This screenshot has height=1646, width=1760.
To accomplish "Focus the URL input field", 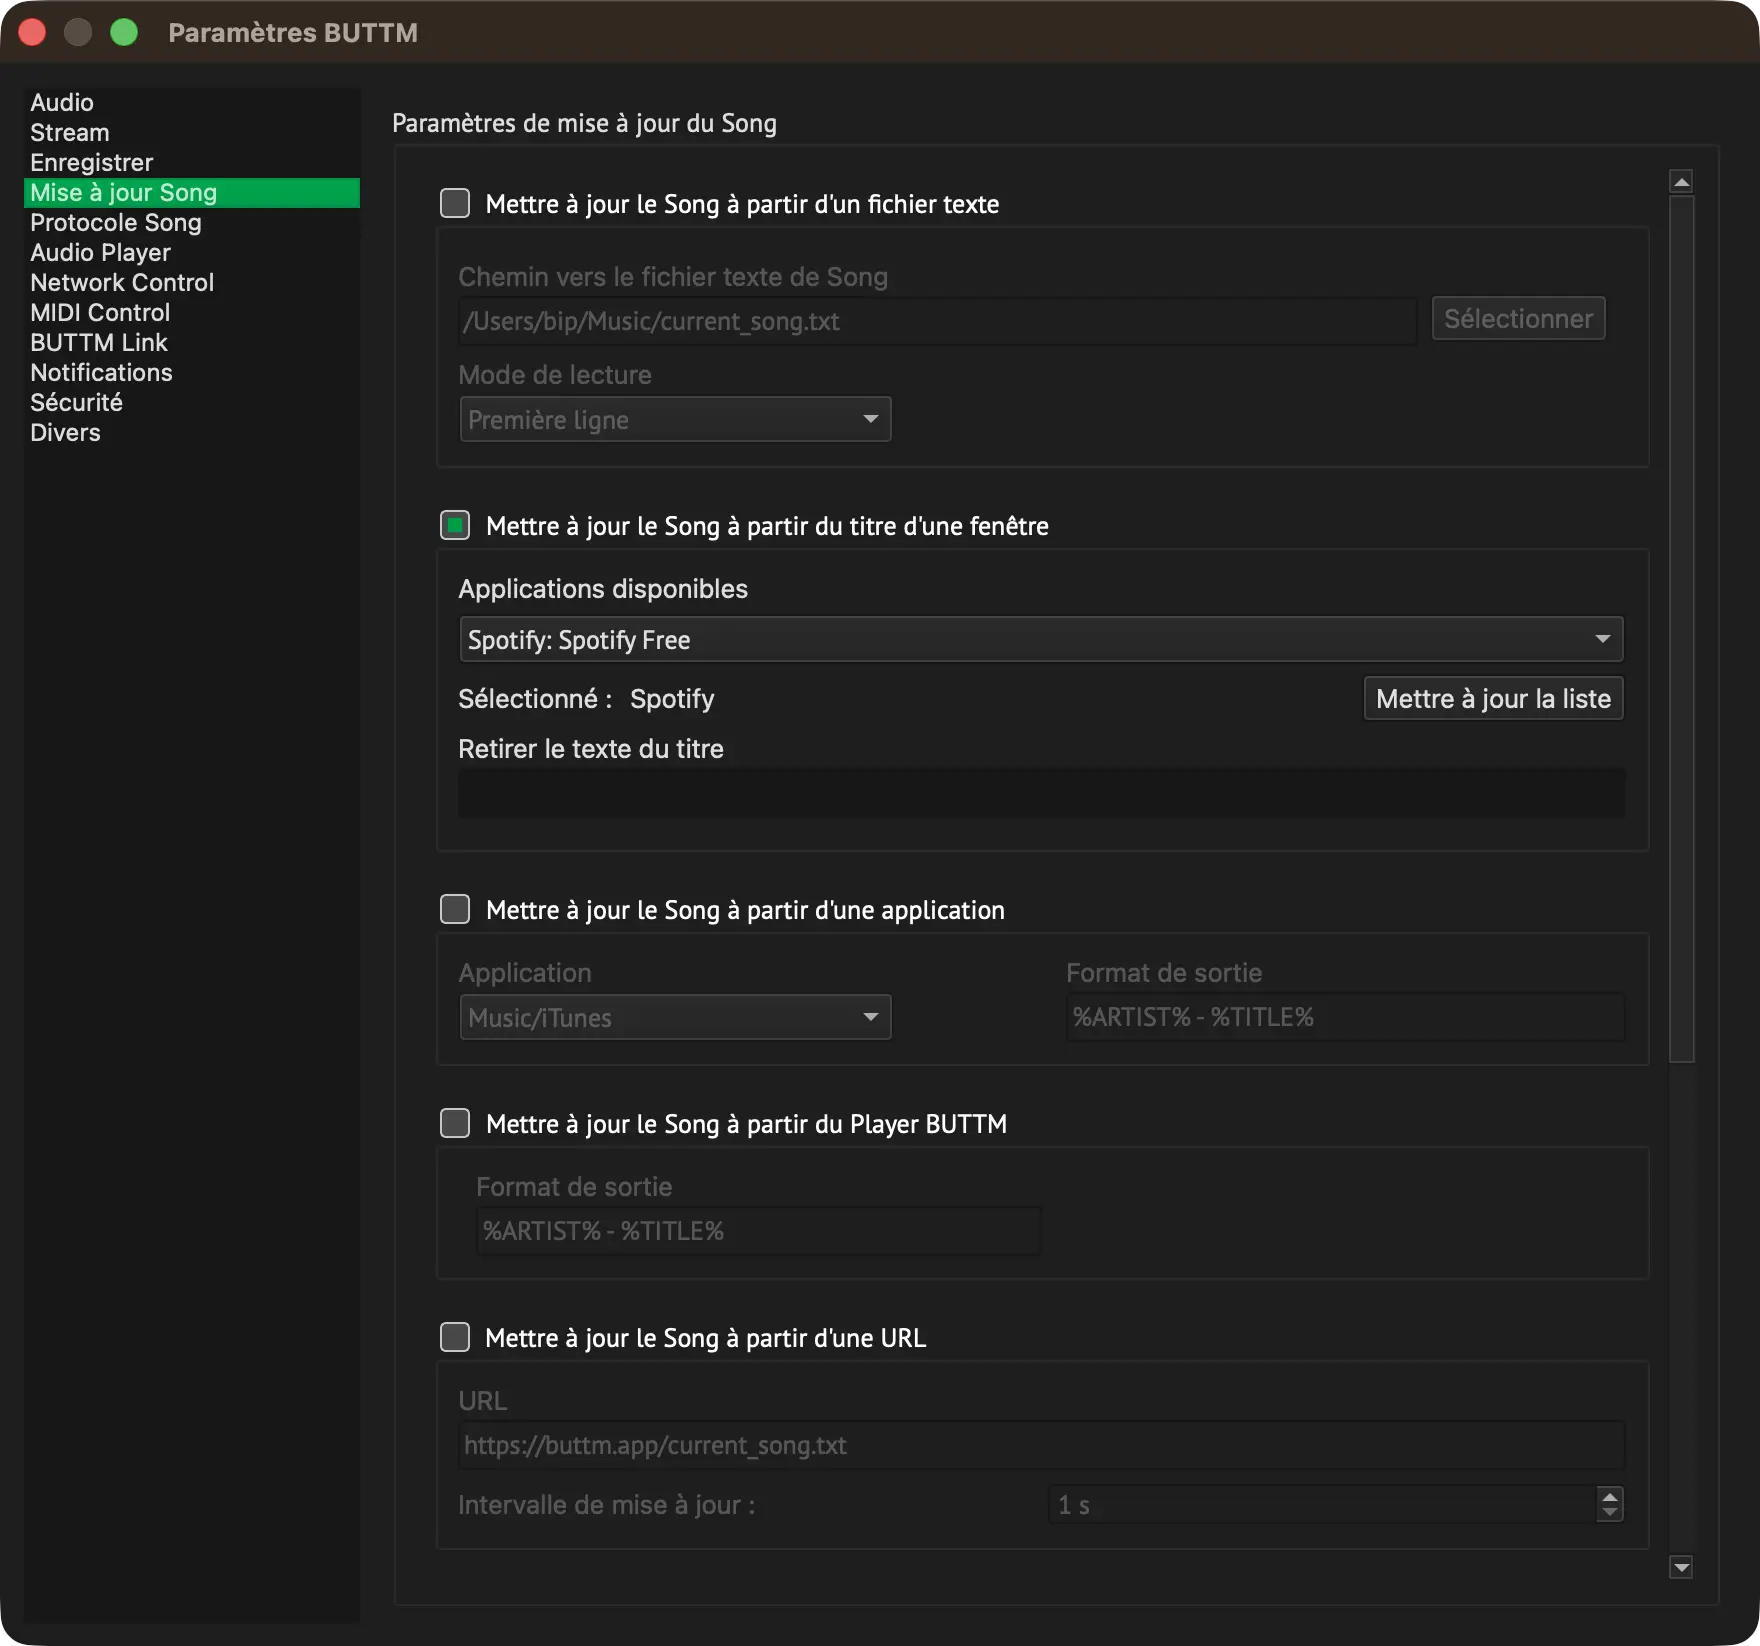I will (1041, 1445).
